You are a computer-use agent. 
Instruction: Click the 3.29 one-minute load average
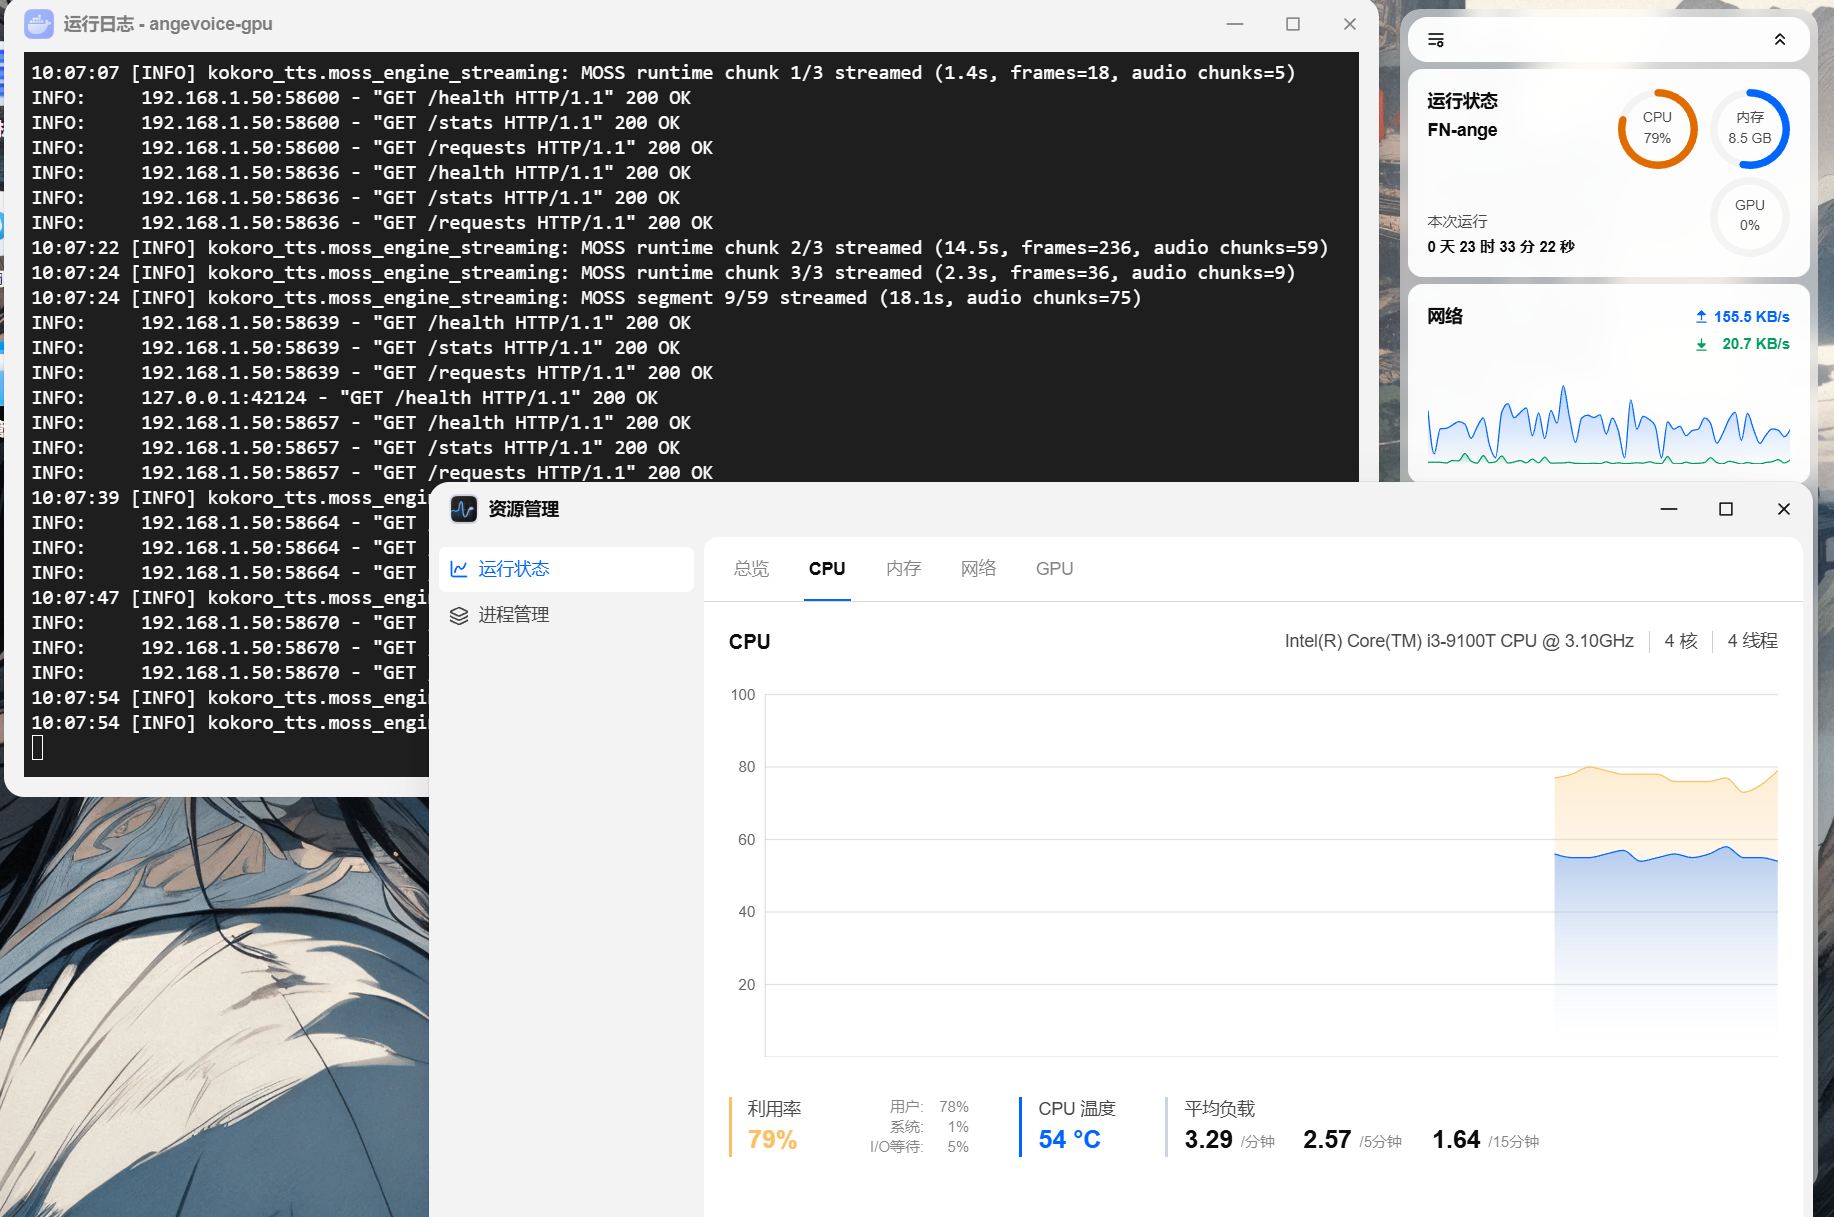[1208, 1140]
